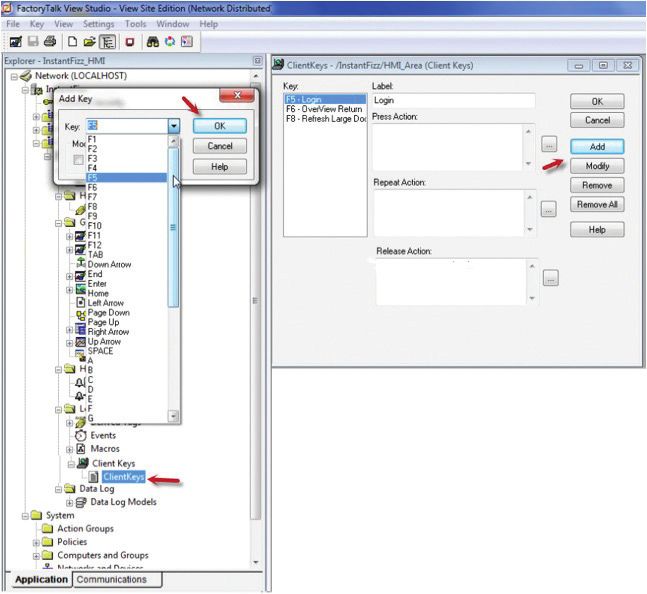Click the Open folder icon in toolbar
The width and height of the screenshot is (647, 594).
pyautogui.click(x=89, y=42)
